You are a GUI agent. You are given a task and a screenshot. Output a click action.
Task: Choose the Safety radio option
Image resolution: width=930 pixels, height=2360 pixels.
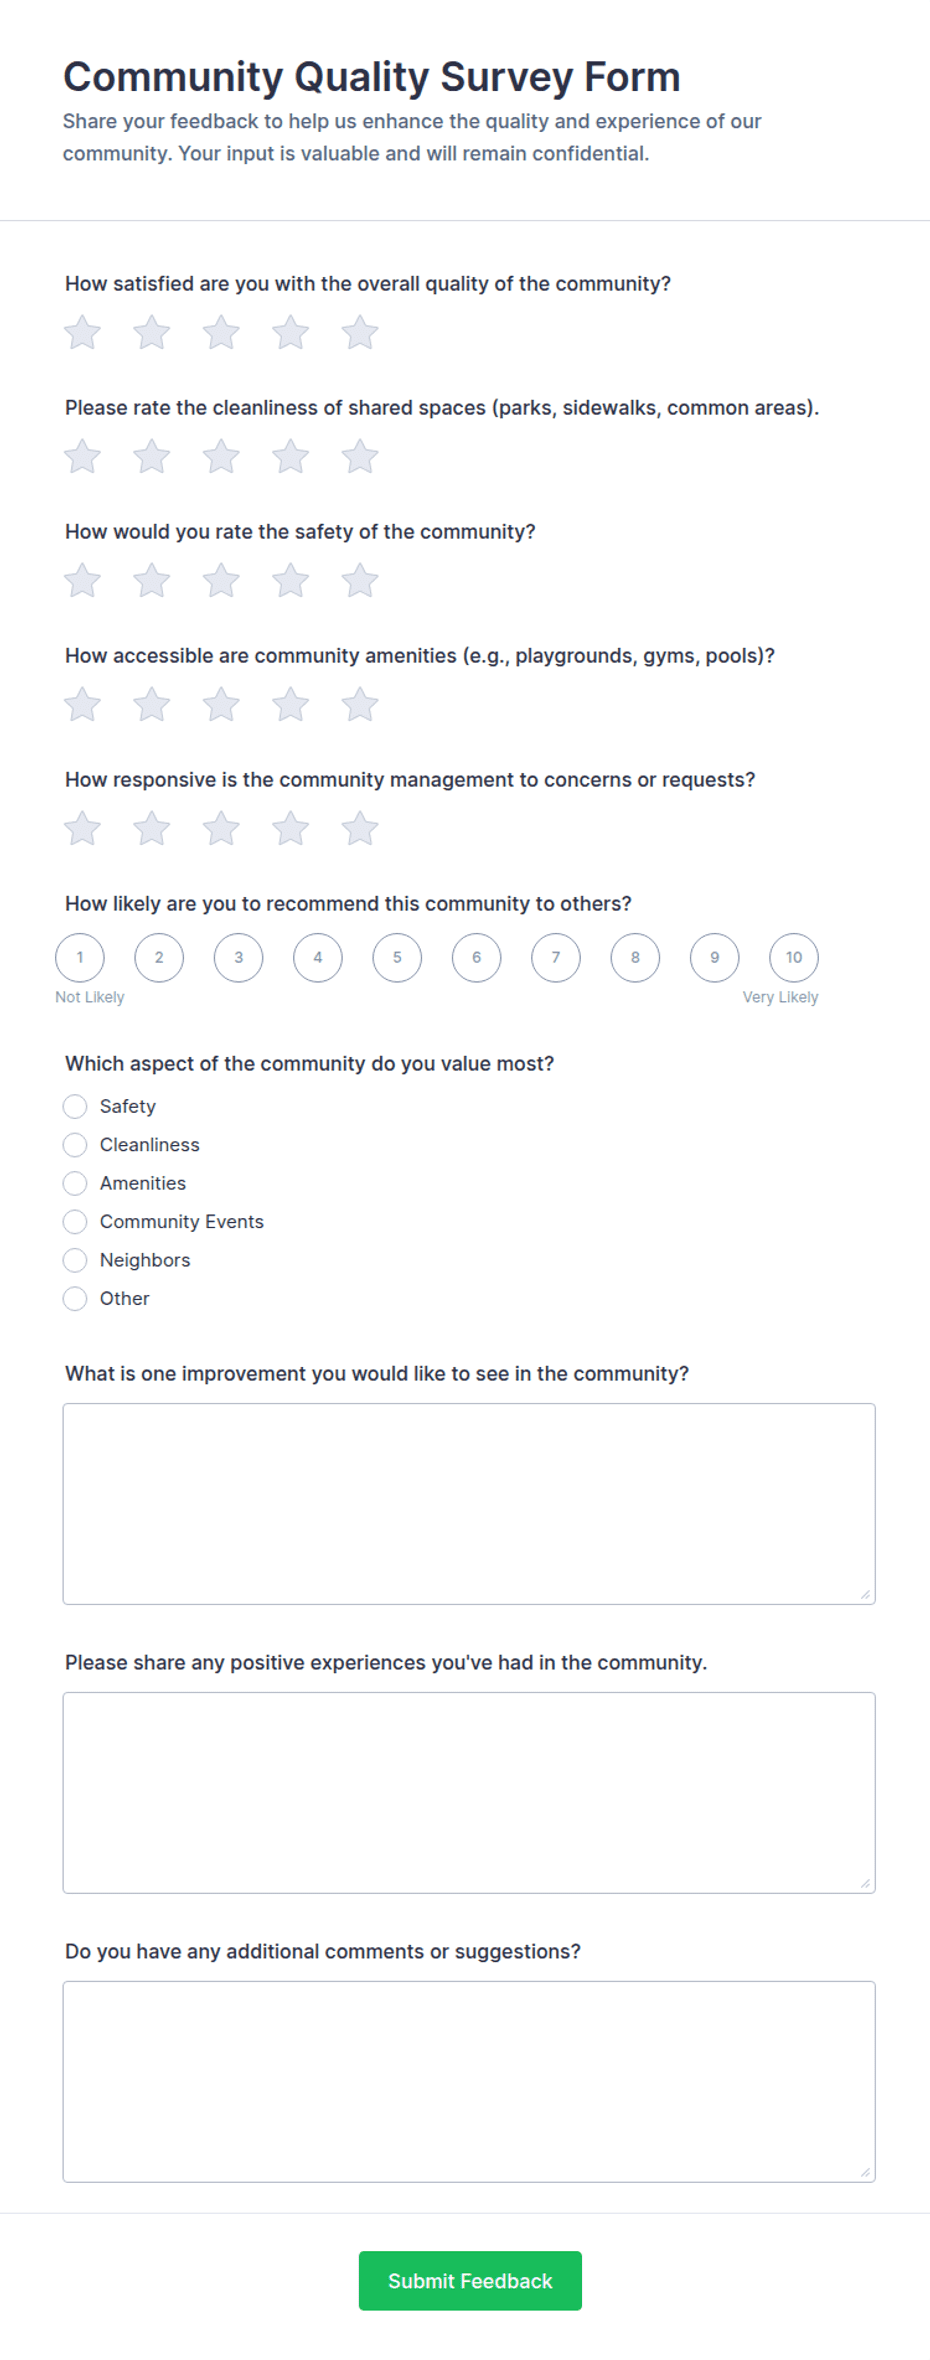75,1106
